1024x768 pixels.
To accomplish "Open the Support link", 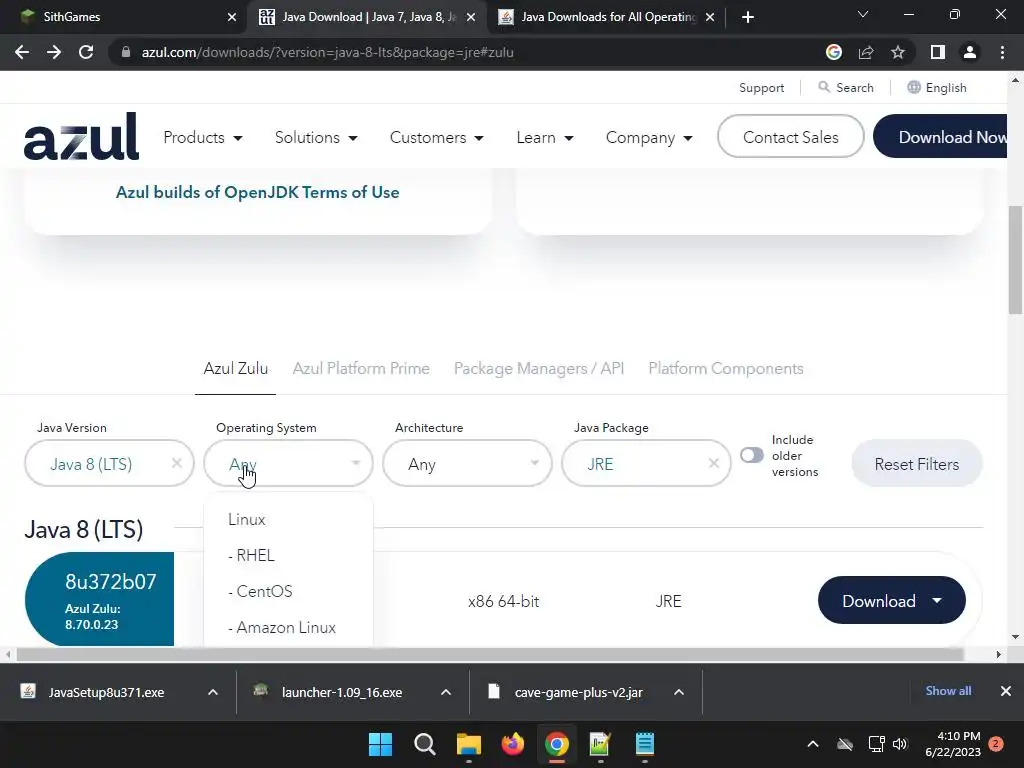I will [x=761, y=88].
